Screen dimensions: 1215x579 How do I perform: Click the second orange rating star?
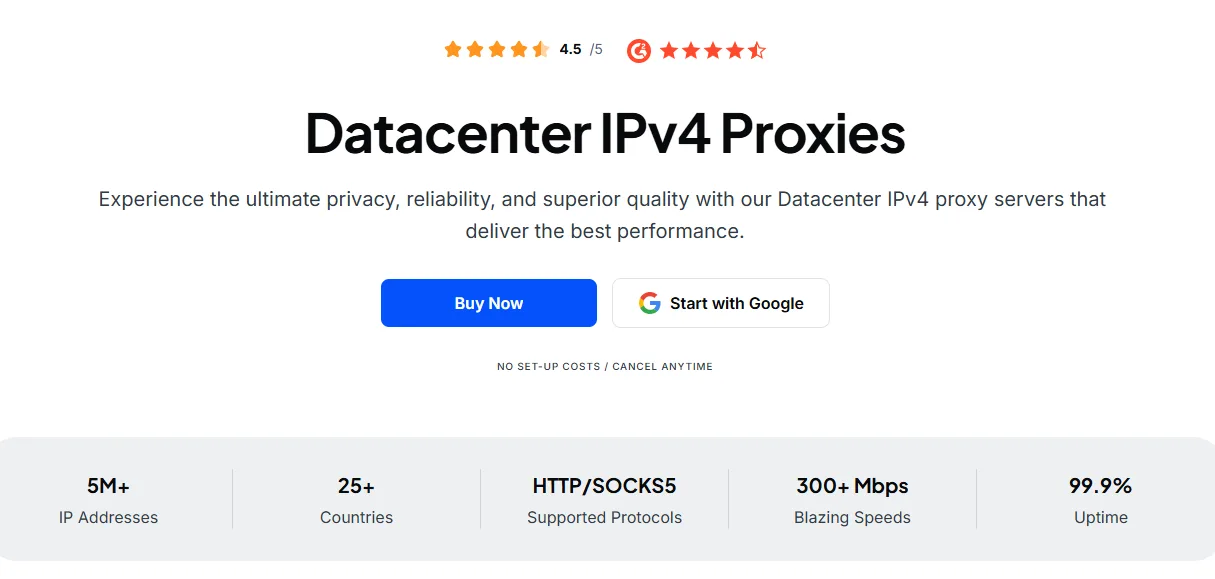(475, 49)
